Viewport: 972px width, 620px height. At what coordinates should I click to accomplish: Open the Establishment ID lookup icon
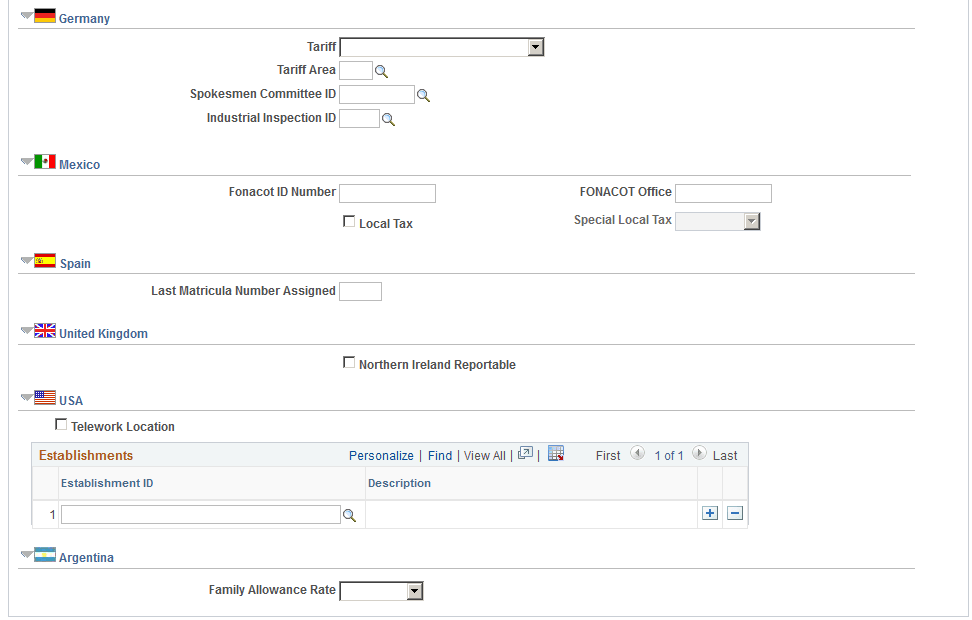click(x=349, y=514)
